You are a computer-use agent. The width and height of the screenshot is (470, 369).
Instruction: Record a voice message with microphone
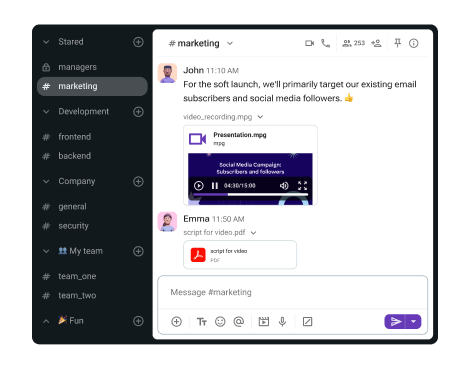(282, 322)
